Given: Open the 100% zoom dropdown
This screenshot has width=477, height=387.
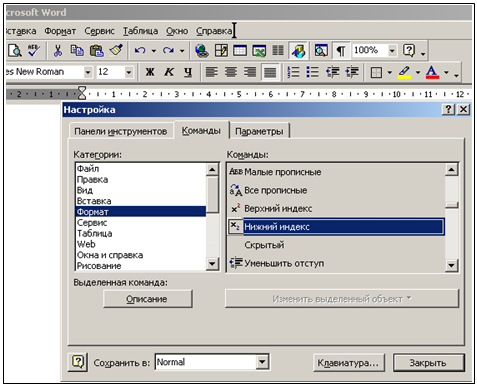Looking at the screenshot, I should click(392, 51).
